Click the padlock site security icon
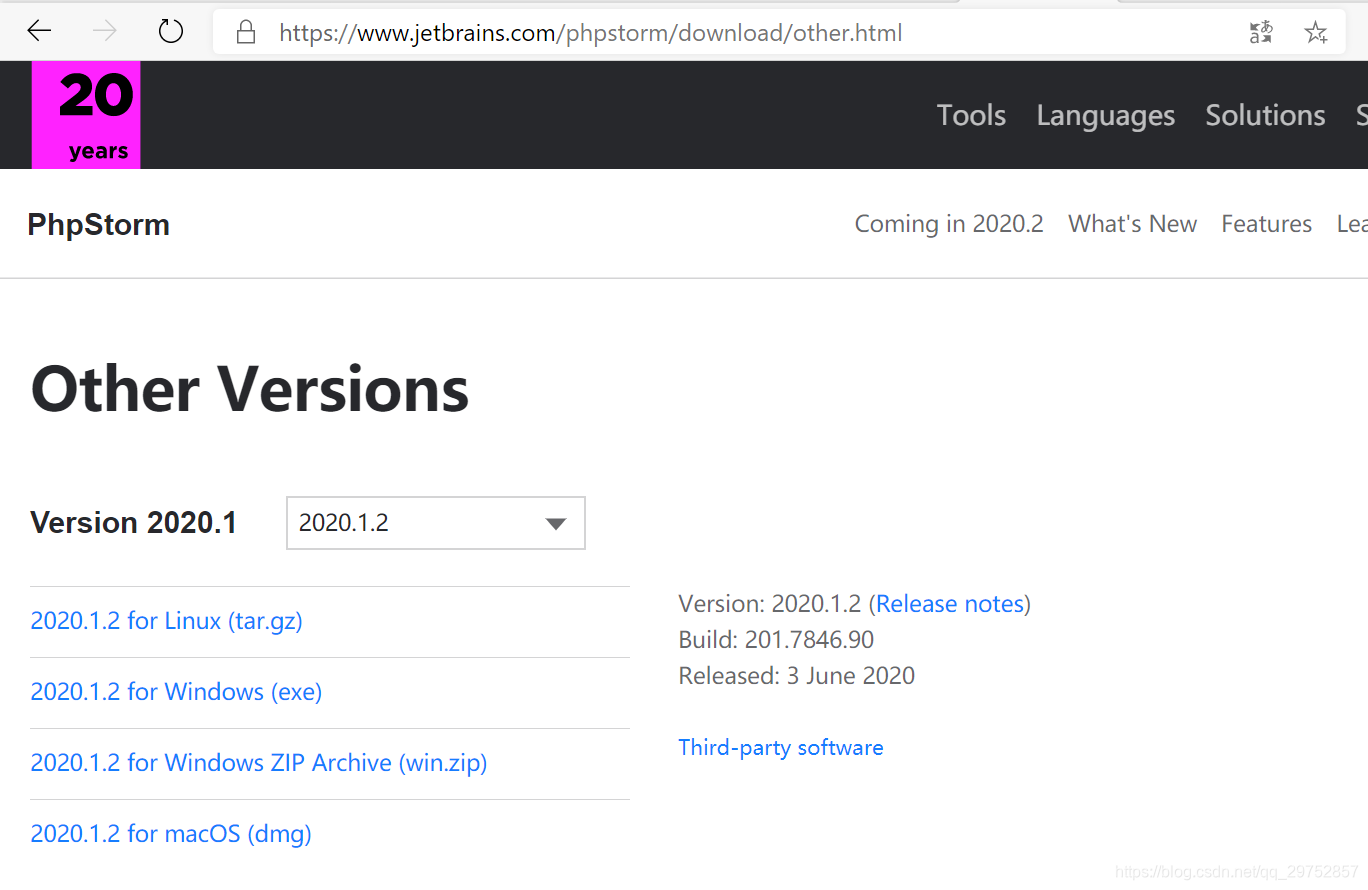This screenshot has height=890, width=1368. click(x=246, y=33)
